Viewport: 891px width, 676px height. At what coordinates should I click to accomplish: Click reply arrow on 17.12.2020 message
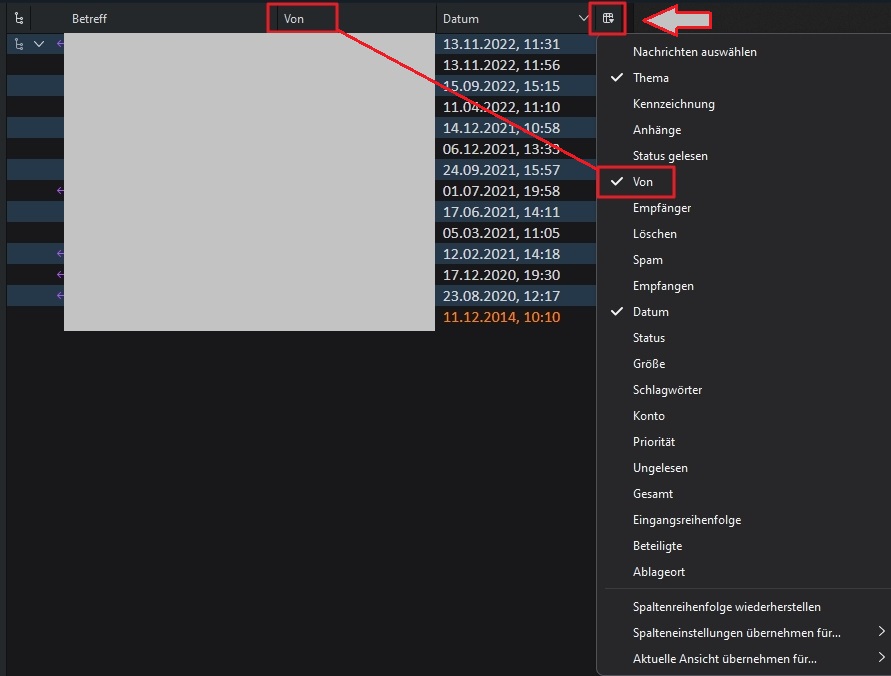pos(60,275)
